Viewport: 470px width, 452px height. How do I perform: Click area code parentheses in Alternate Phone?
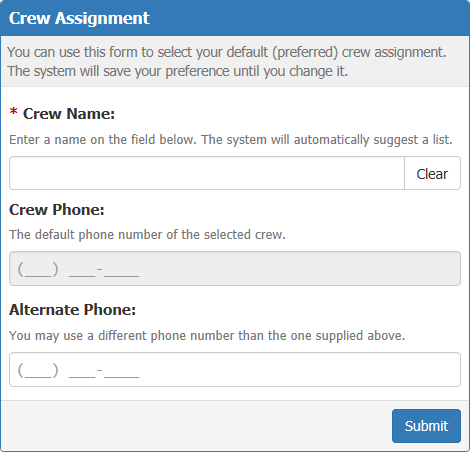(x=38, y=370)
